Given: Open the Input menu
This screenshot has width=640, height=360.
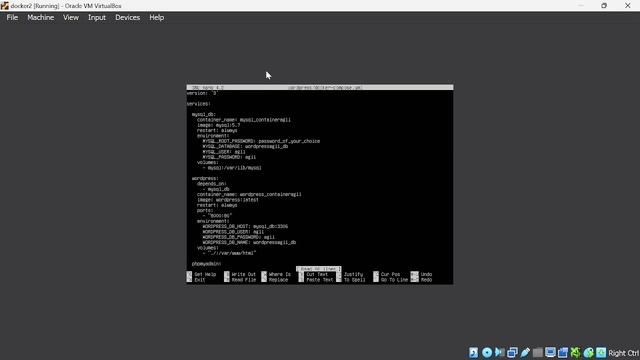Looking at the screenshot, I should tap(97, 18).
